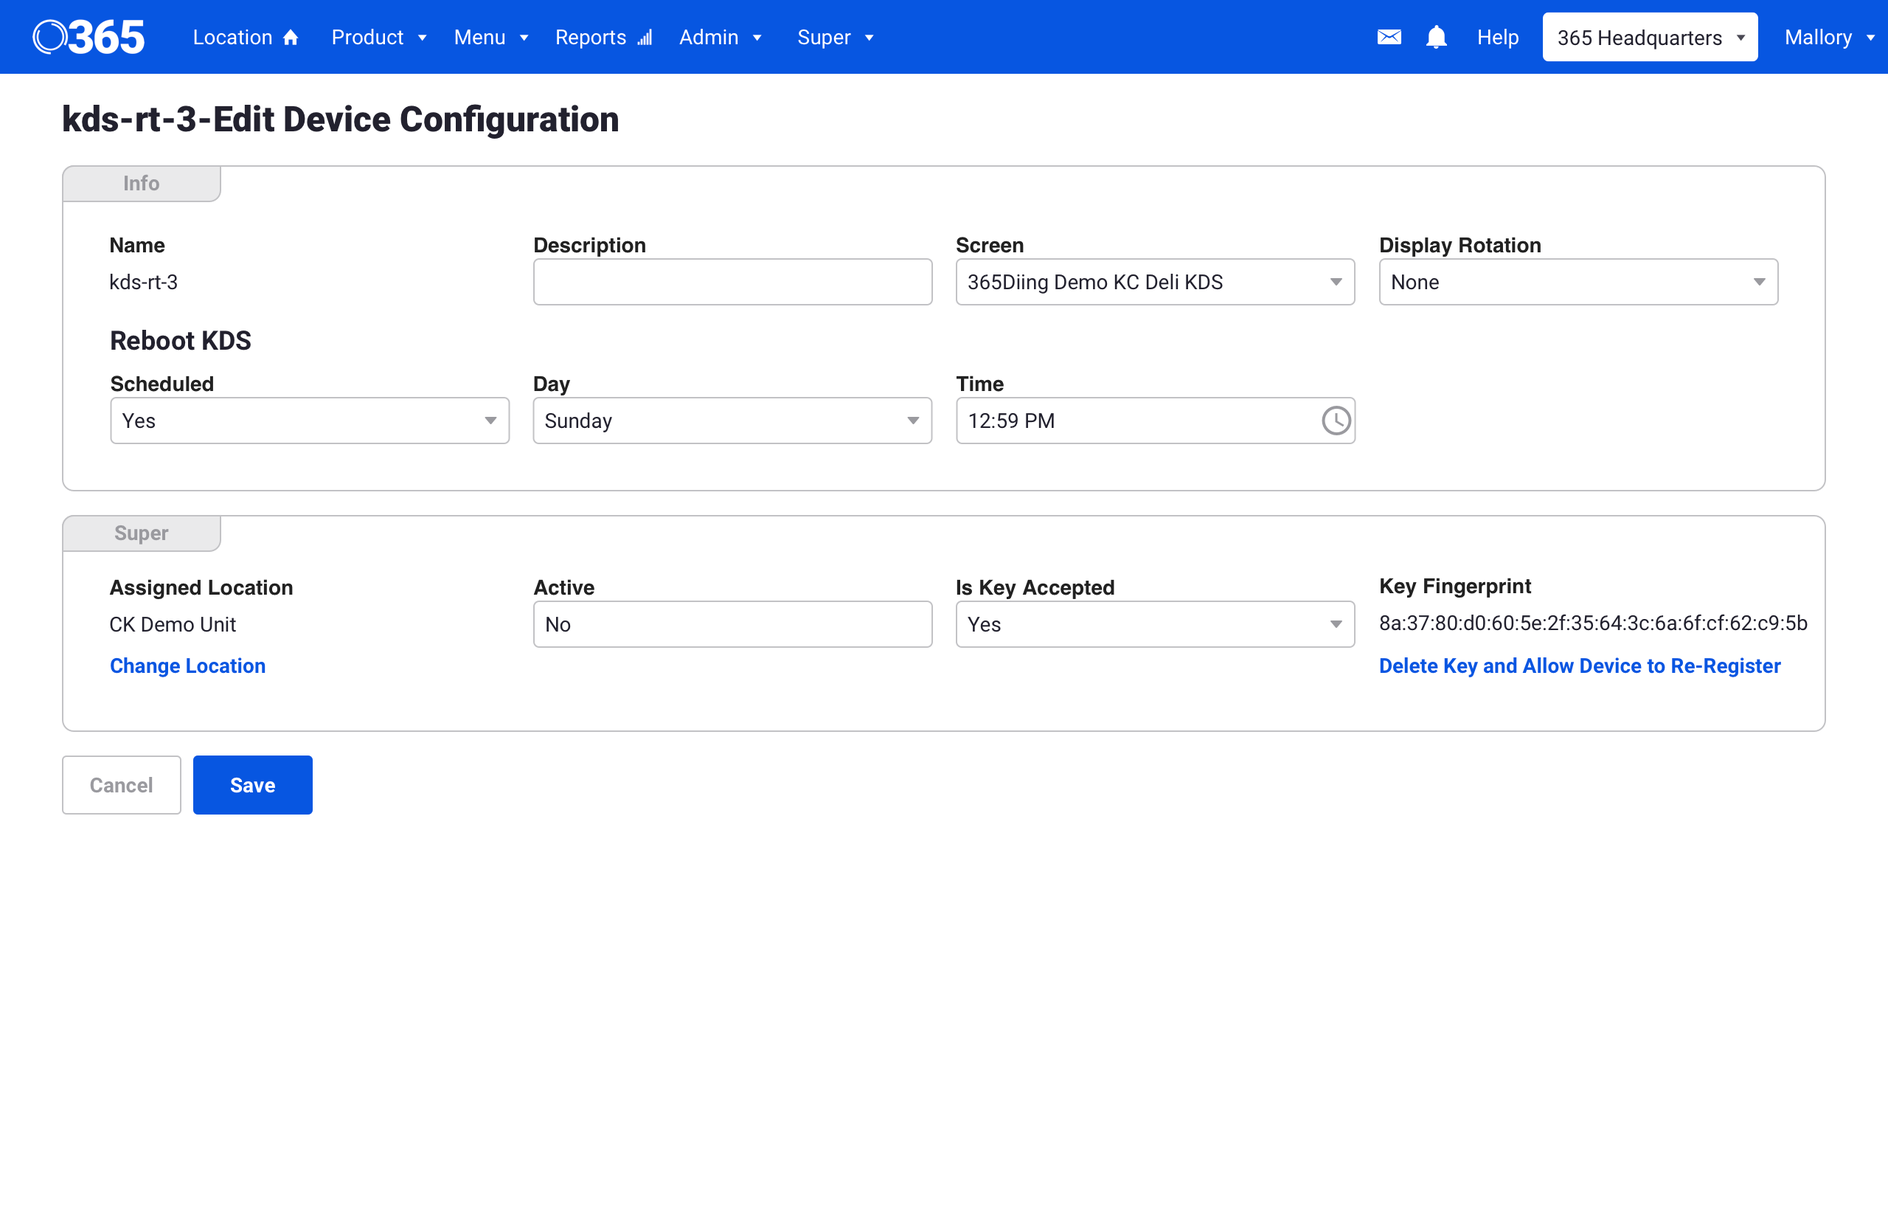Click the Change Location link
This screenshot has width=1888, height=1210.
(x=187, y=666)
